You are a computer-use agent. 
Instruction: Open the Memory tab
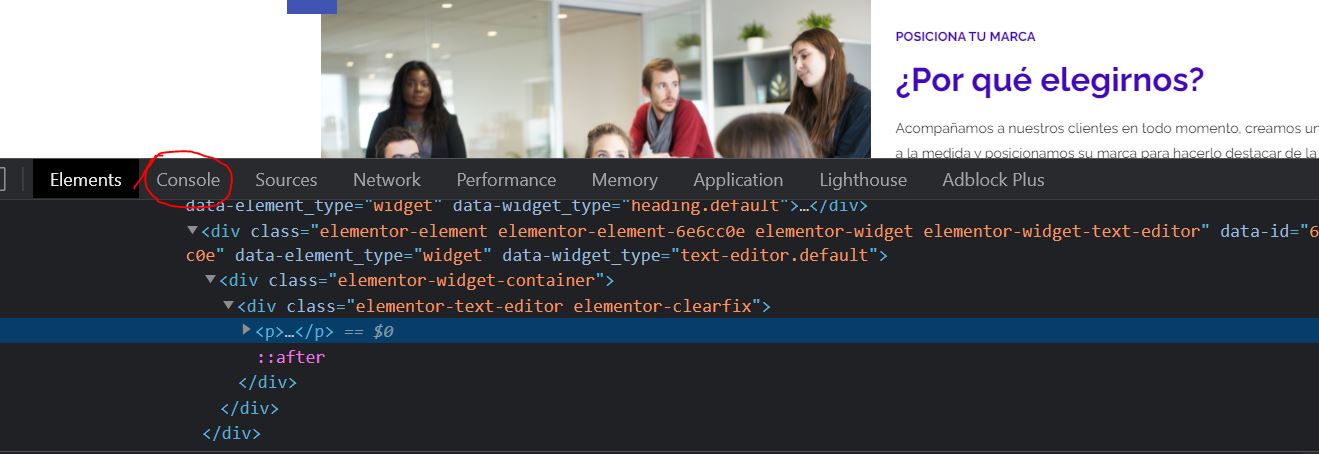coord(625,180)
